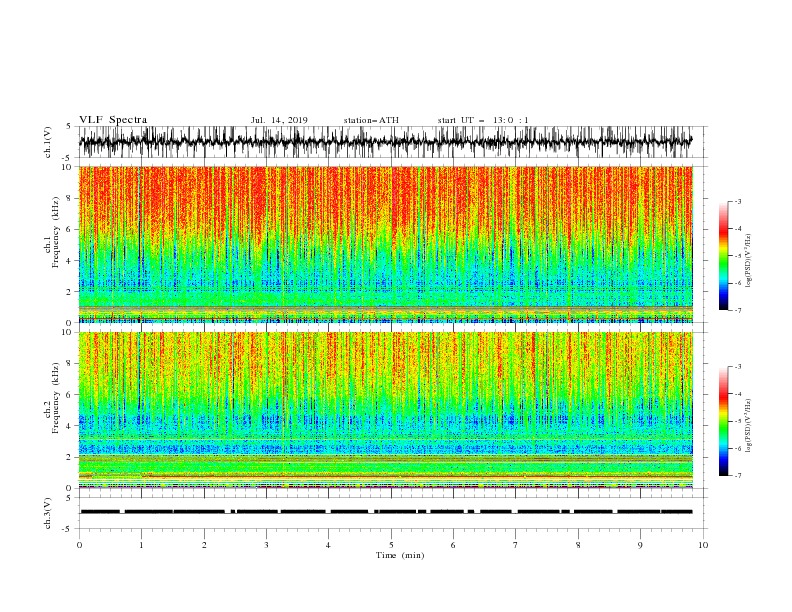Click time axis tick label '6'
Screen dimensions: 792x612
[x=453, y=545]
